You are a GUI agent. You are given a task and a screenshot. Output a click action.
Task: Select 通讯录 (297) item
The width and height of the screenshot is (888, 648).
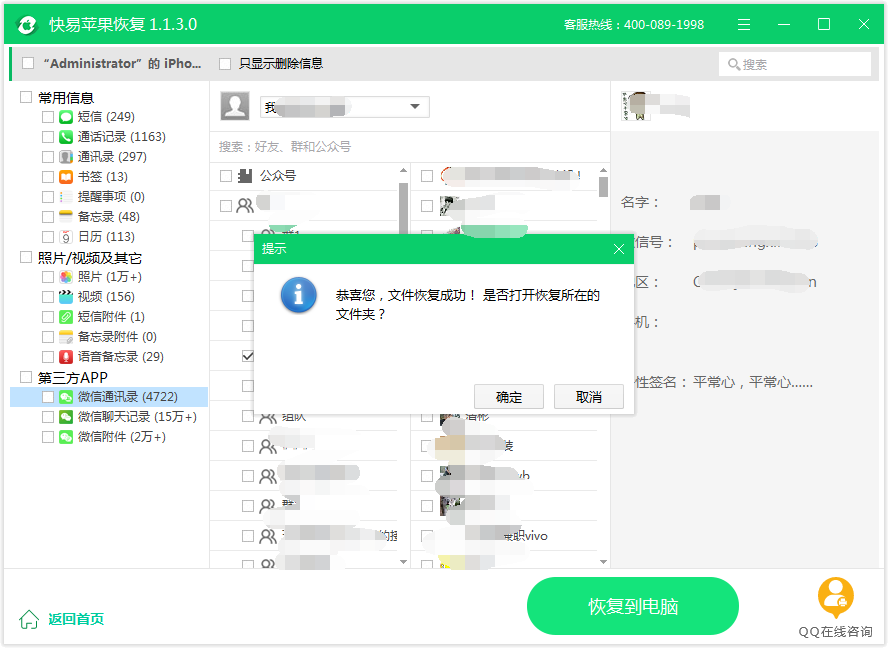(112, 157)
